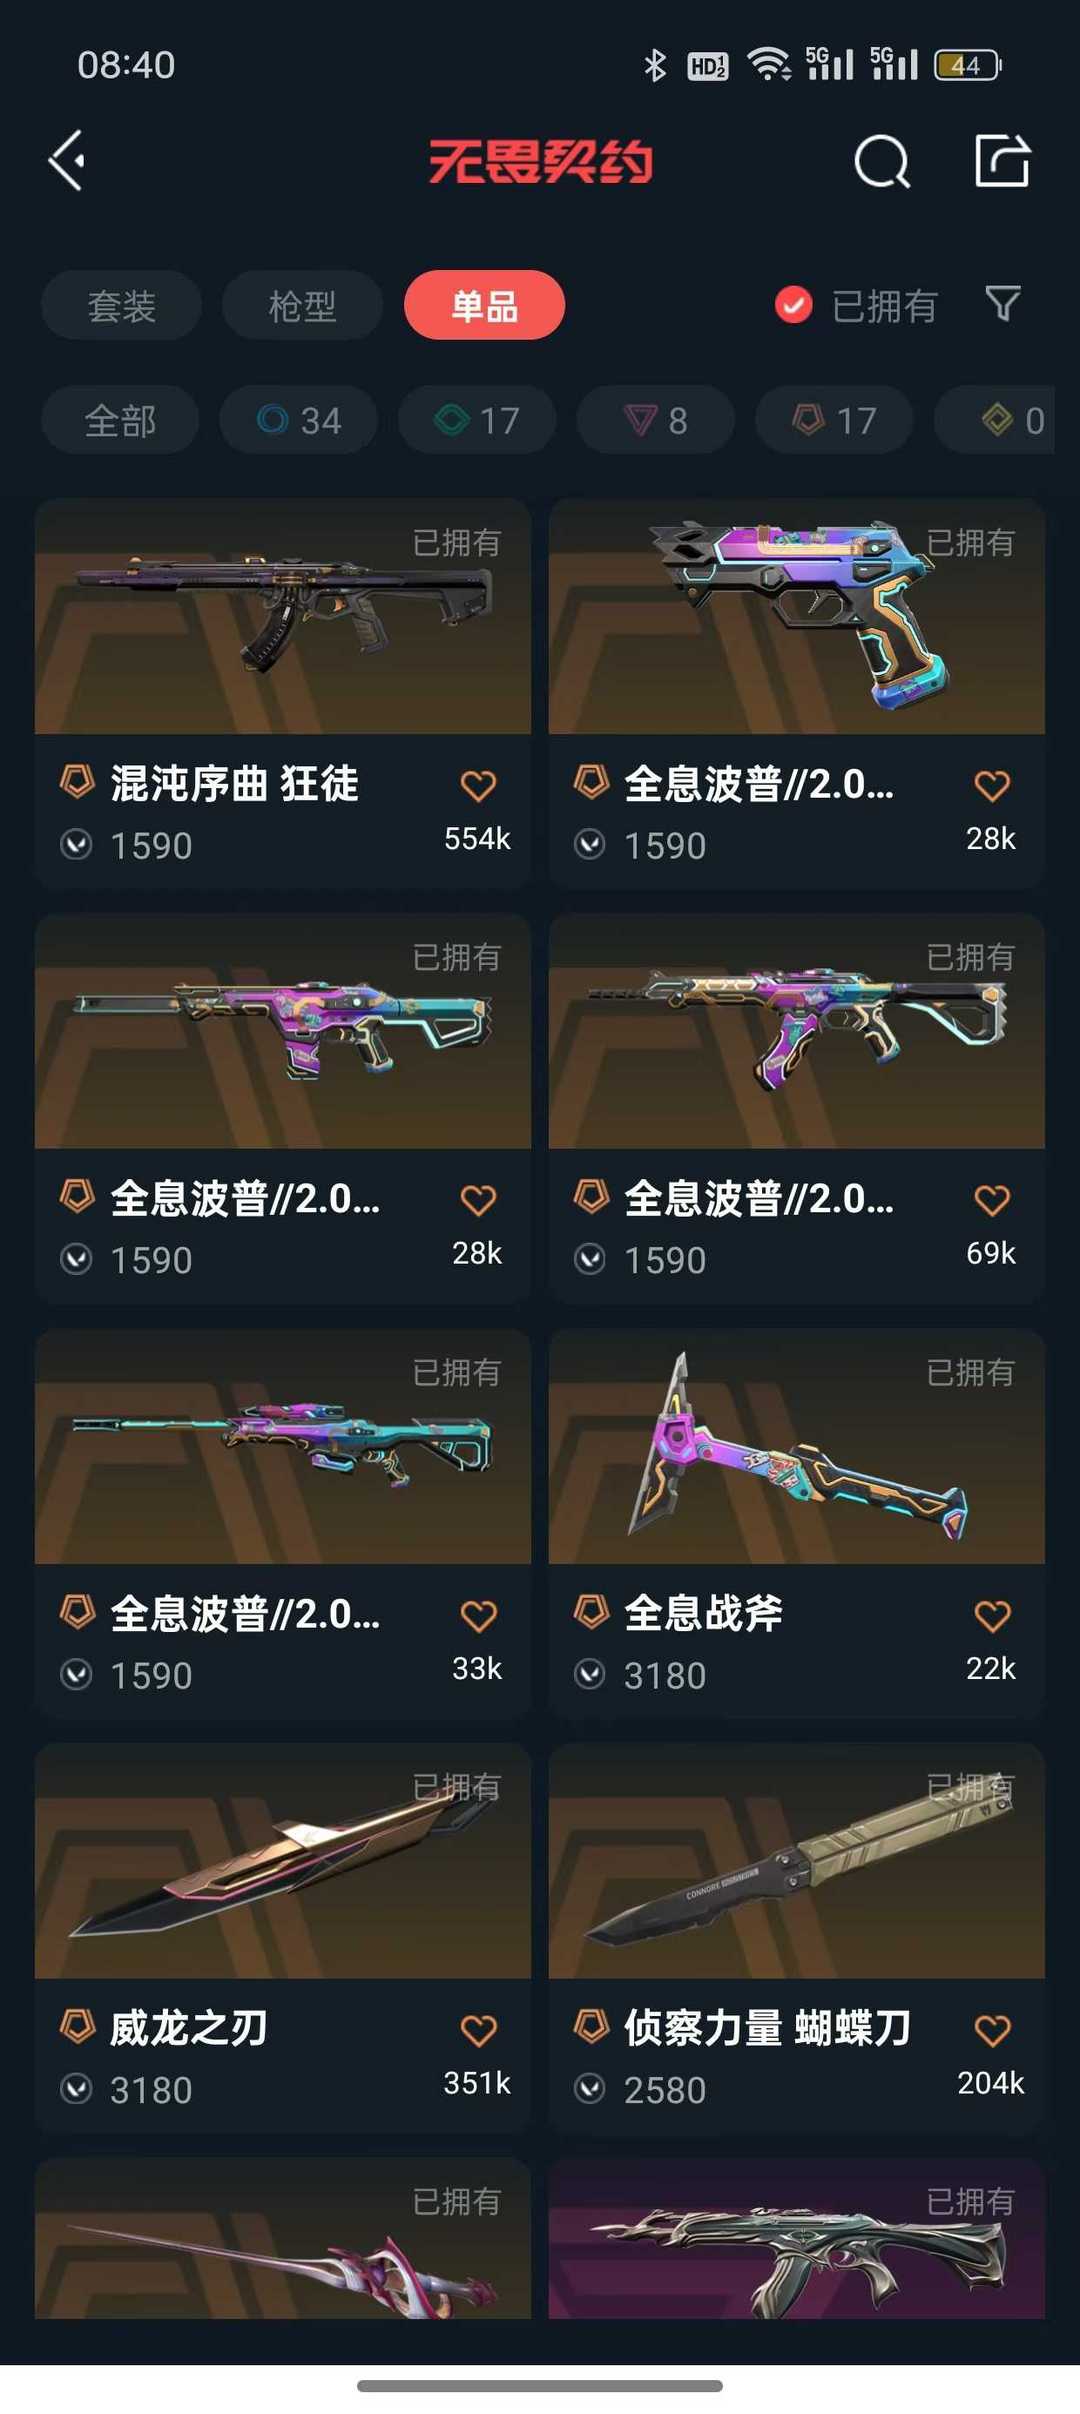Filter by orange tier 17 chip
This screenshot has width=1080, height=2414.
pos(834,420)
